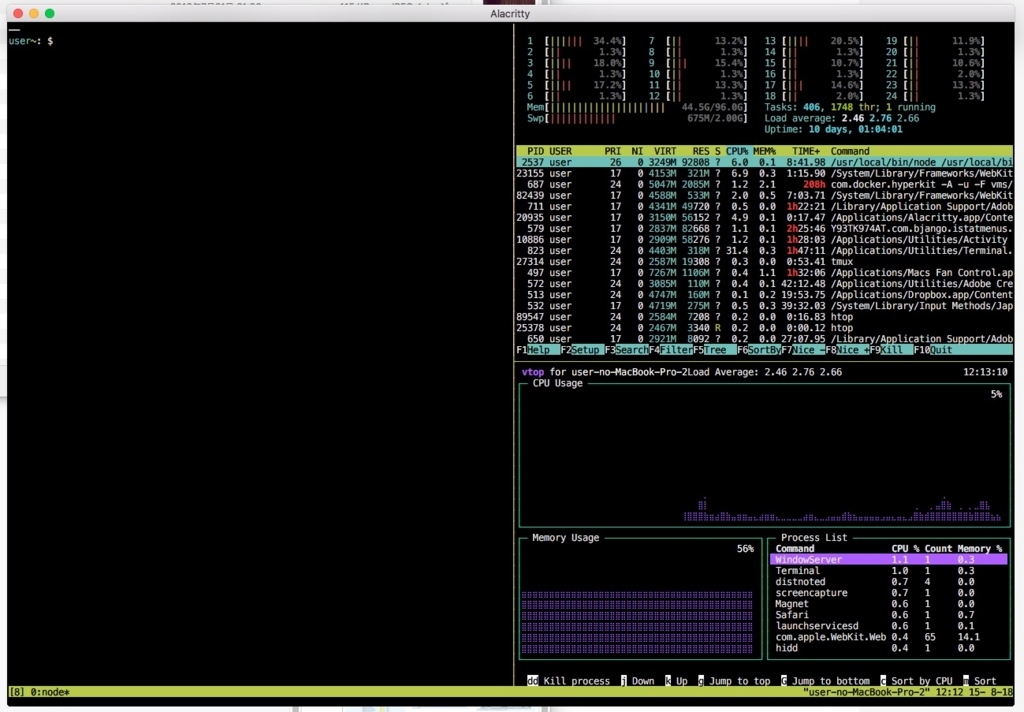Sort by the PID column header
The height and width of the screenshot is (712, 1024).
[x=536, y=151]
